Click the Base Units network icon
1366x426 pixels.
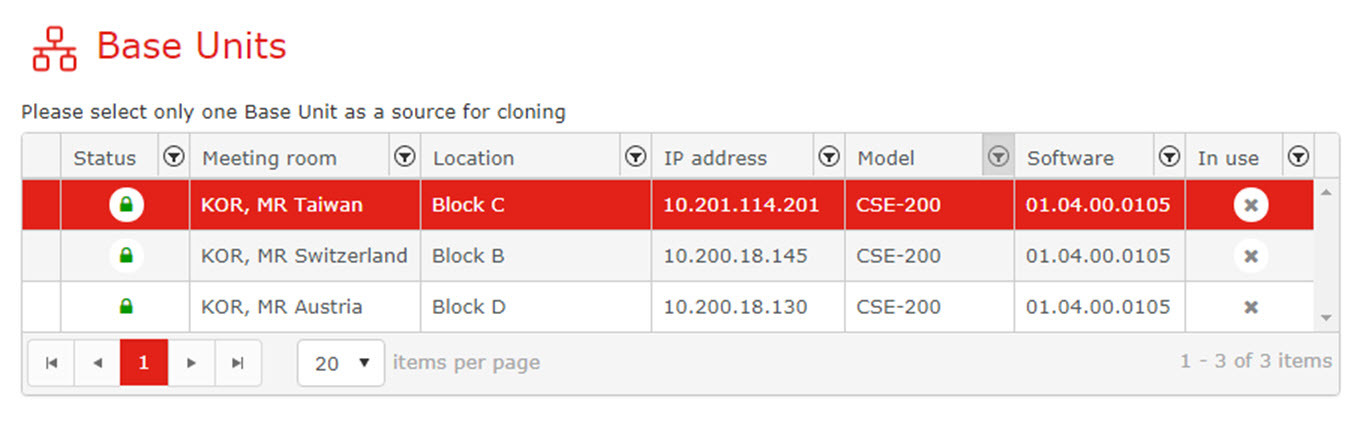[54, 49]
